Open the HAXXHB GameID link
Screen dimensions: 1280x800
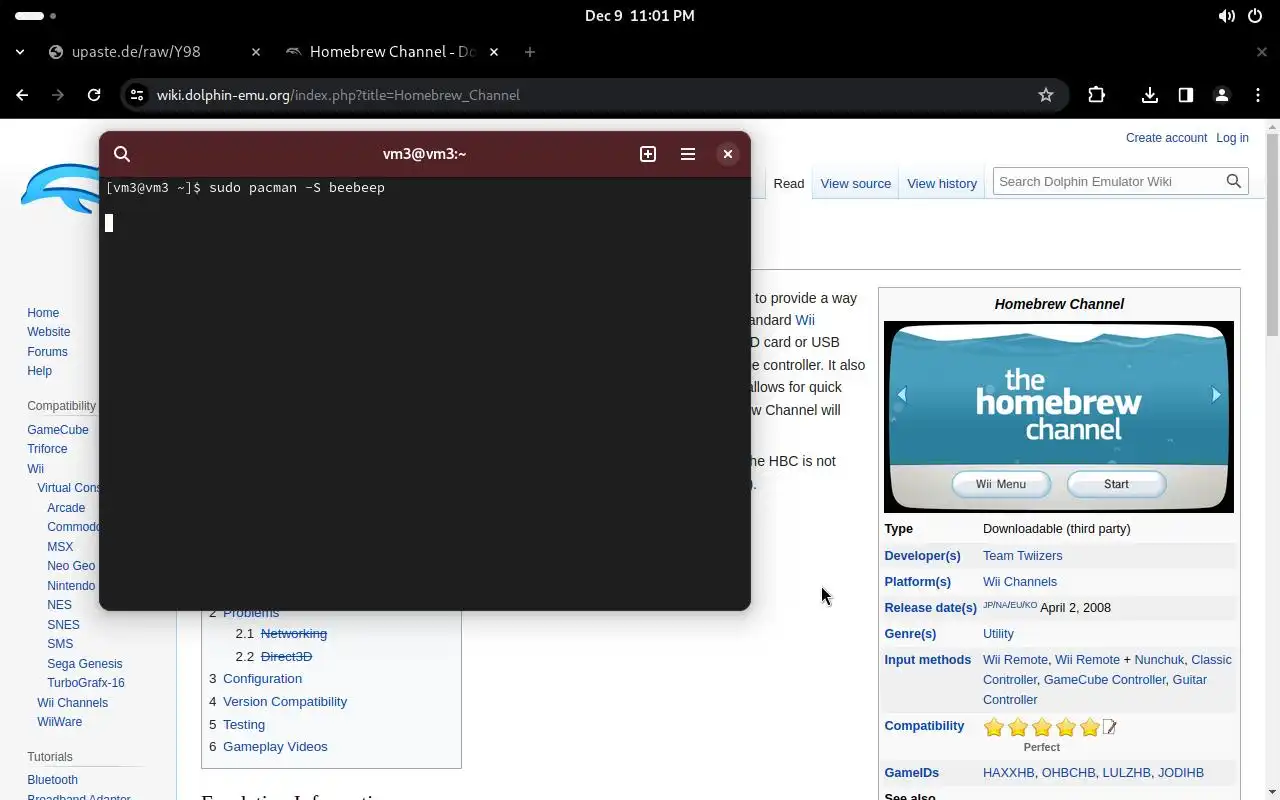click(x=1008, y=772)
